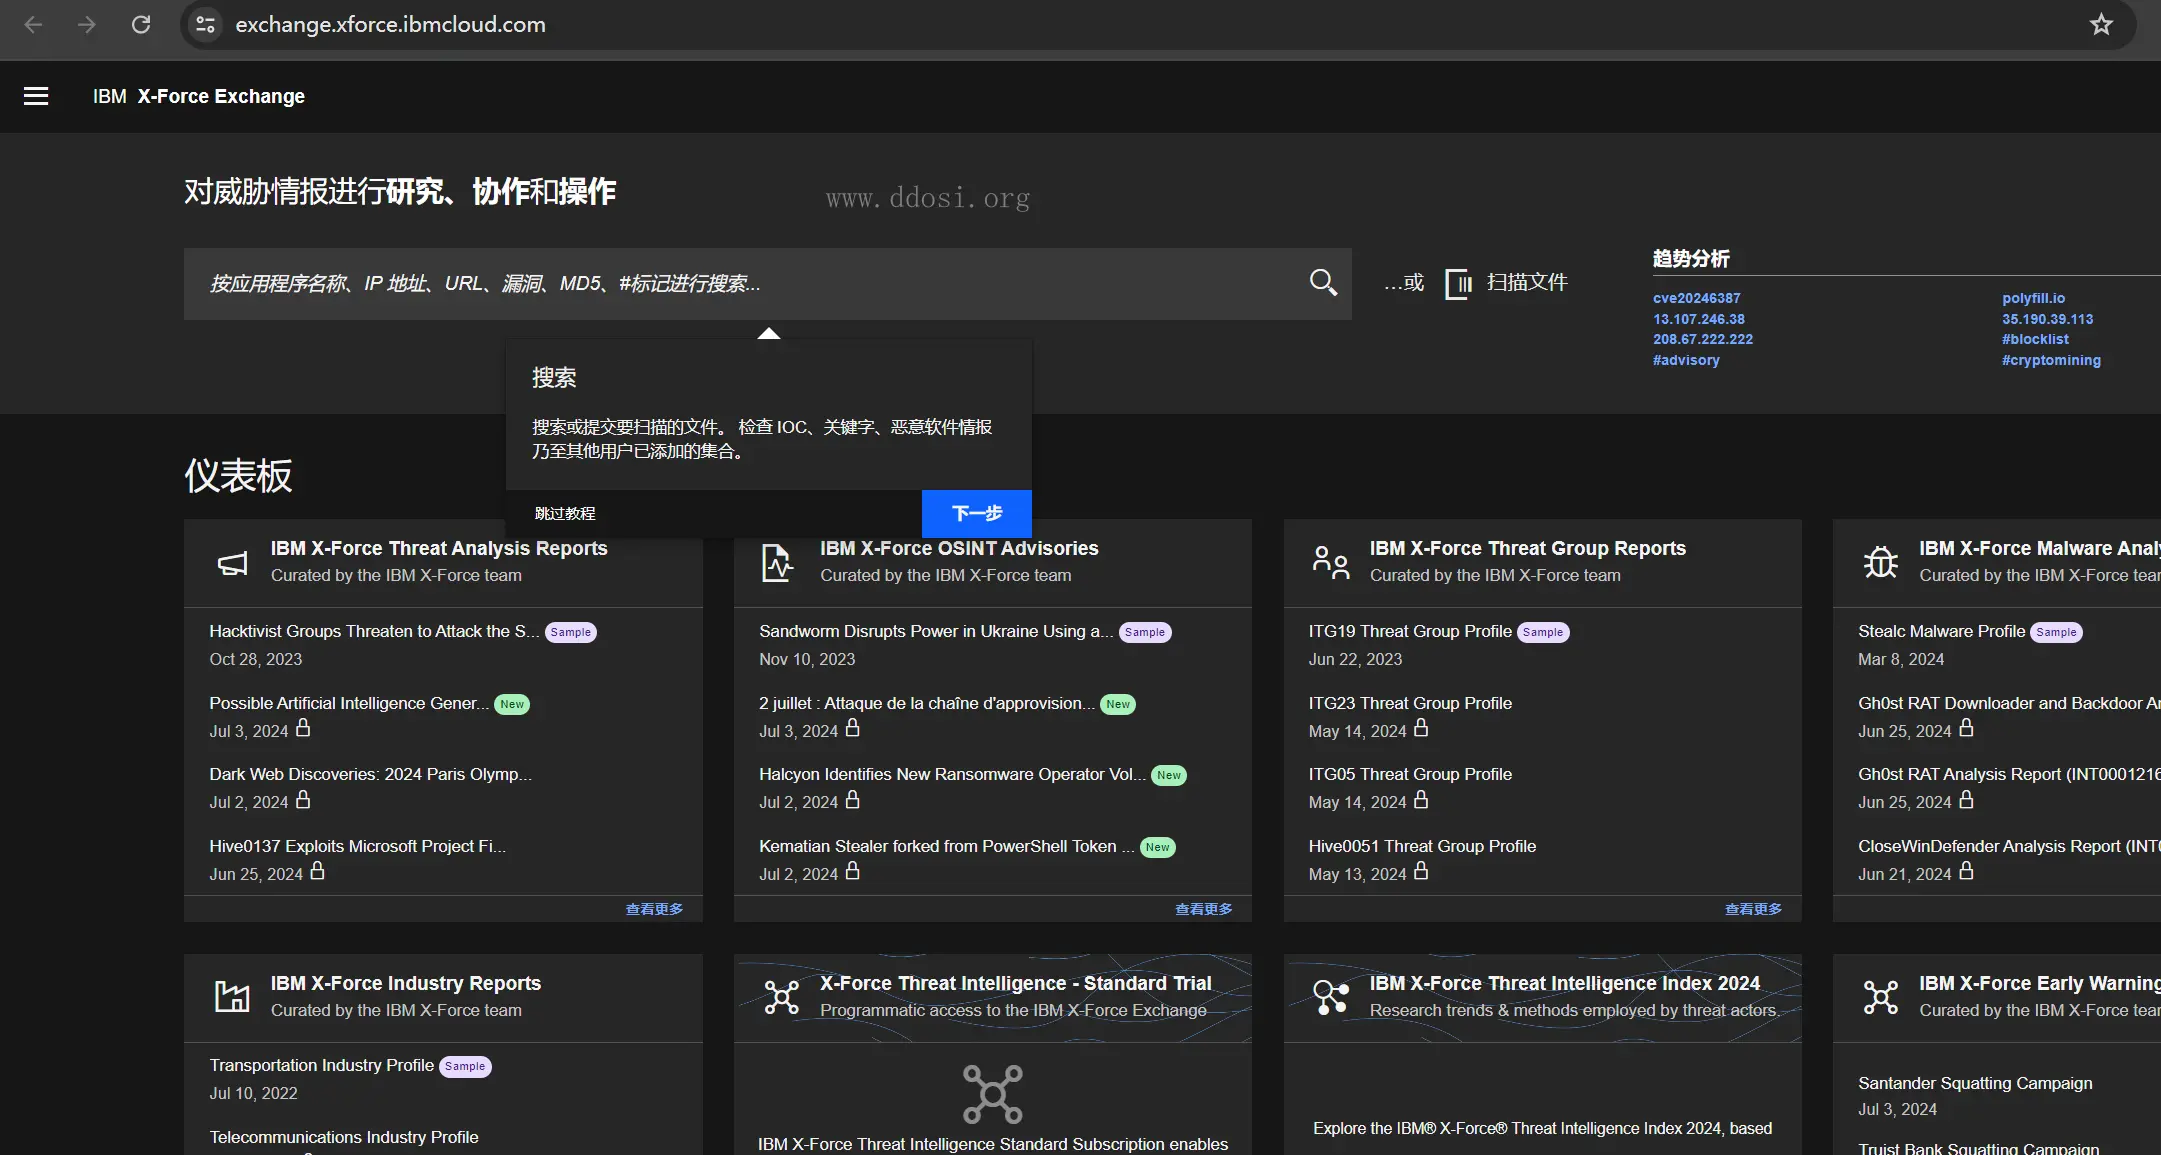Click 查看更多 in Threat Analysis Reports card

tap(654, 909)
